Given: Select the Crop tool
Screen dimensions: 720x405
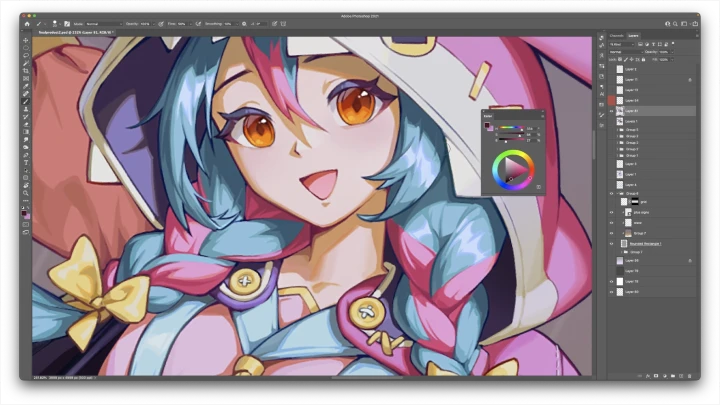Looking at the screenshot, I should tap(26, 71).
